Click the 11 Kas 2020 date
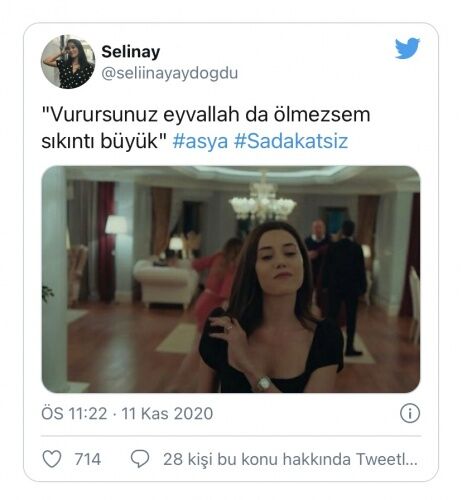 (x=167, y=414)
